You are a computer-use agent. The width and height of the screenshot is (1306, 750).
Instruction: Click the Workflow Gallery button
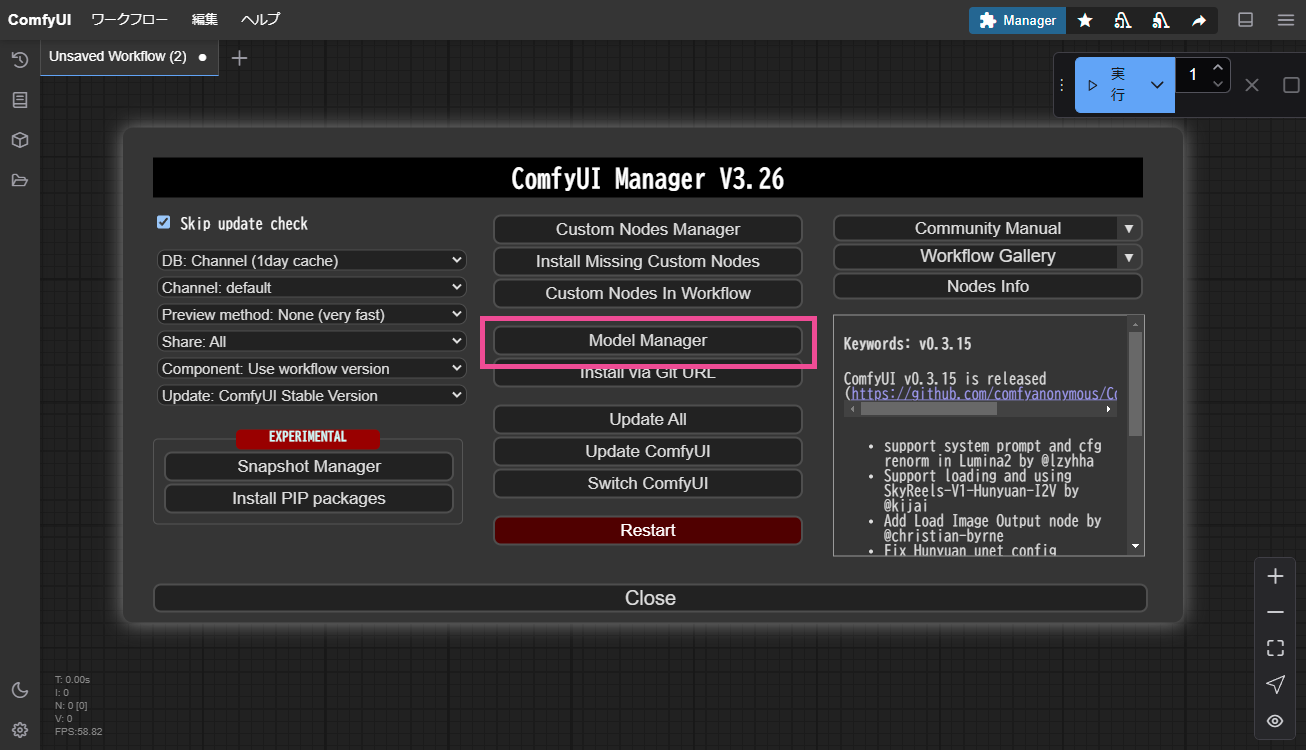click(977, 256)
